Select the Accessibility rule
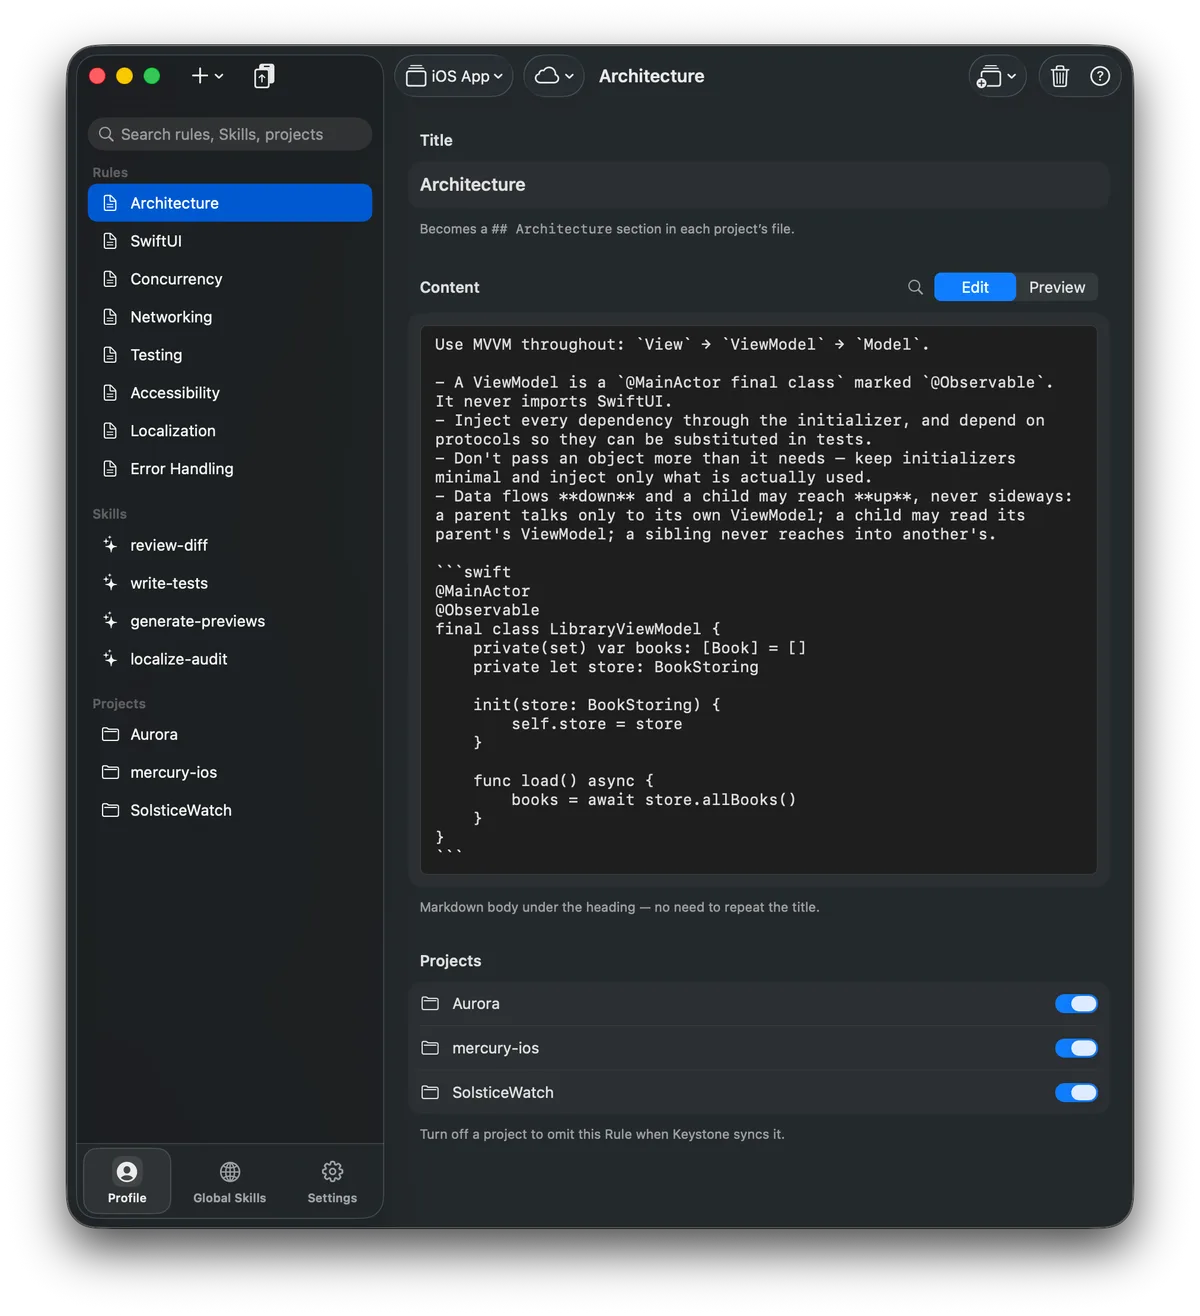 [230, 393]
